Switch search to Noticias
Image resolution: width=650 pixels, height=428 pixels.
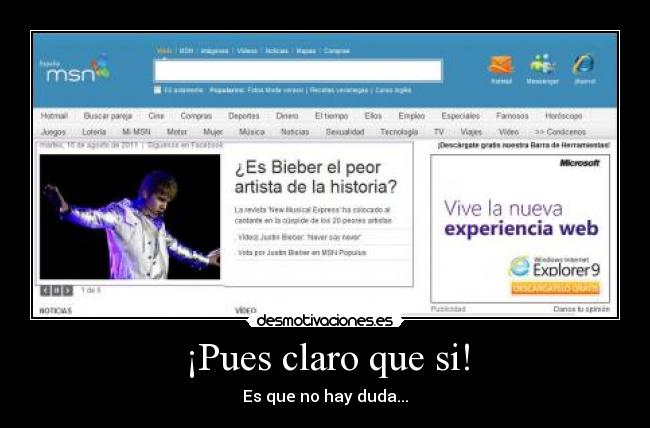tap(276, 51)
